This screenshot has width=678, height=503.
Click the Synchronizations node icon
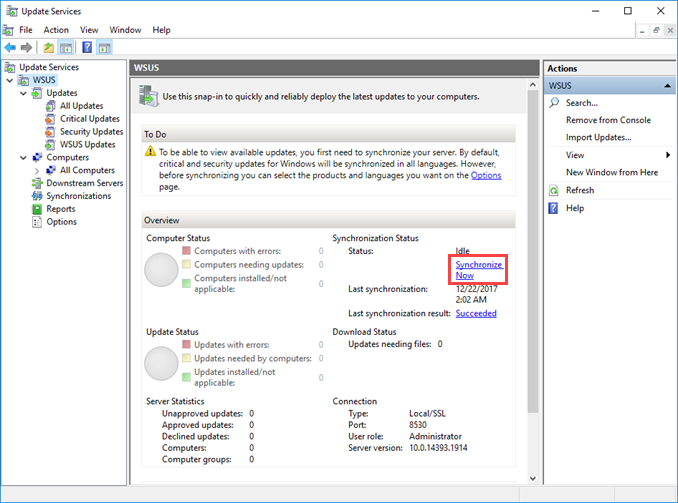37,196
